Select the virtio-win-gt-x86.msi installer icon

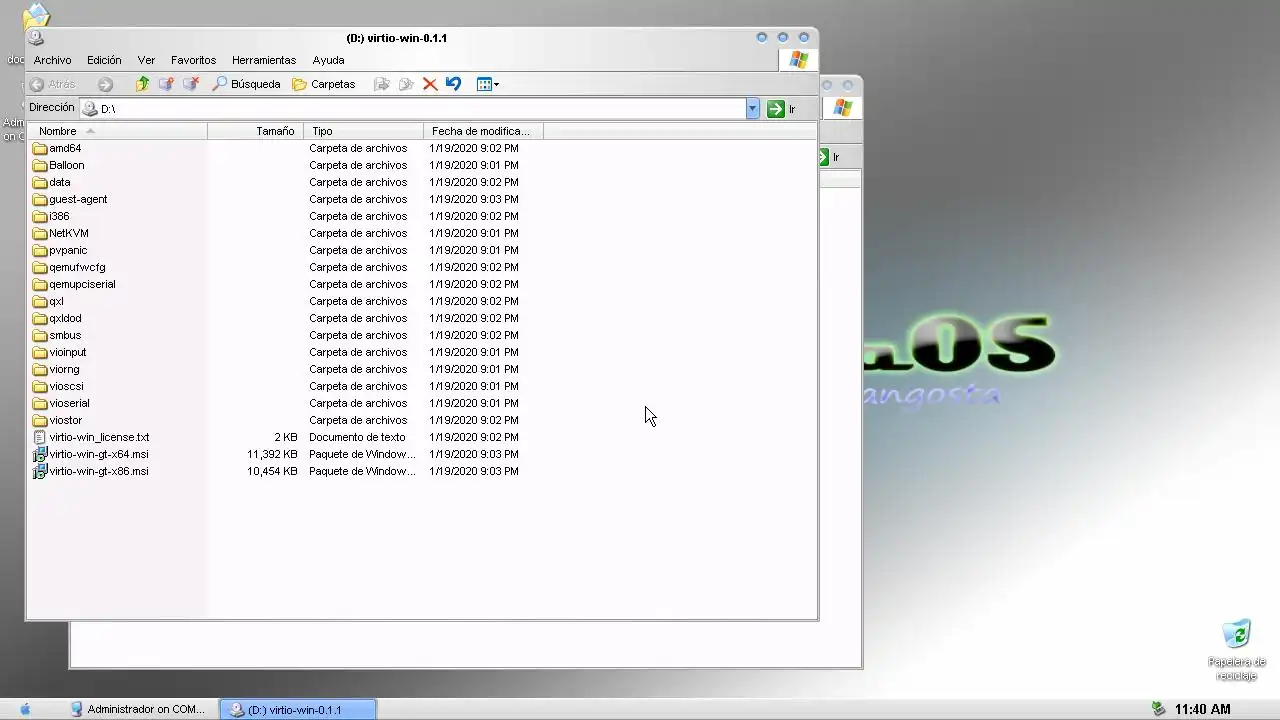click(x=40, y=471)
